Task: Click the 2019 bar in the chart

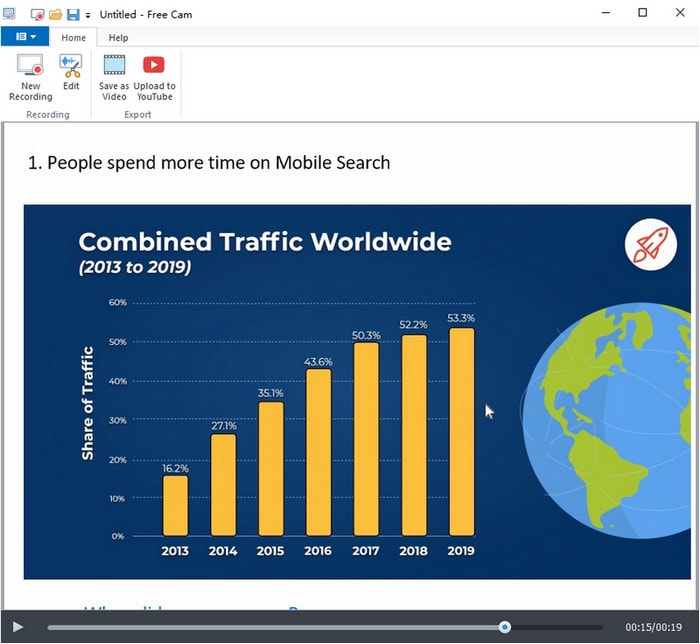Action: [x=462, y=432]
